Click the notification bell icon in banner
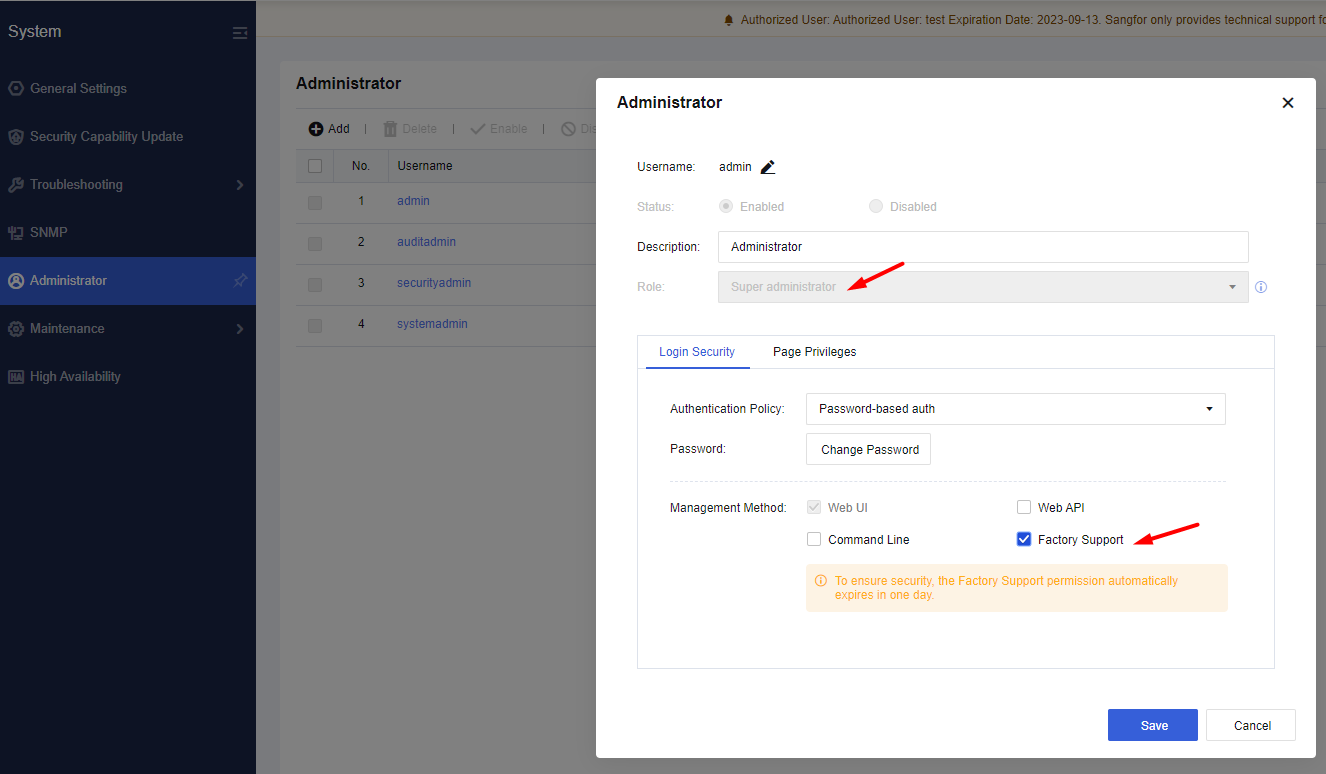The width and height of the screenshot is (1326, 774). [729, 20]
